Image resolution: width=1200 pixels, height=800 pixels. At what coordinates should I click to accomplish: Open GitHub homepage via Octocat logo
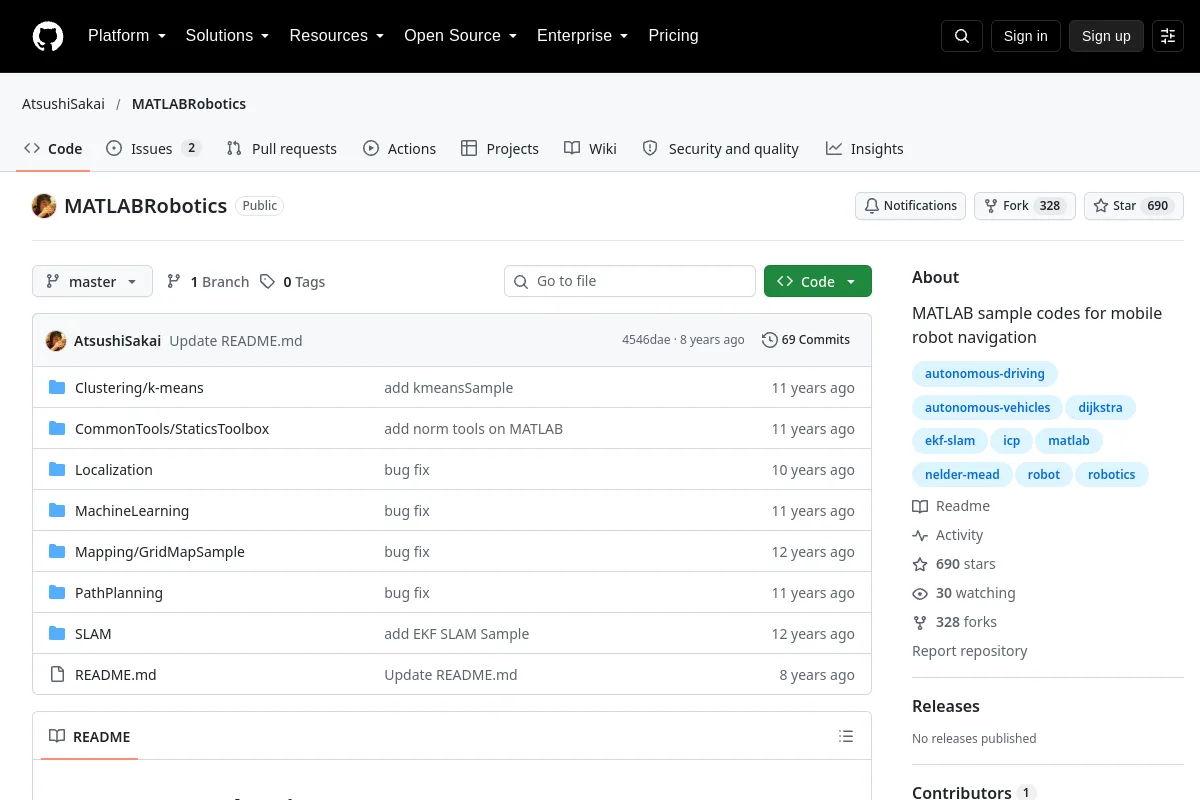[x=48, y=36]
